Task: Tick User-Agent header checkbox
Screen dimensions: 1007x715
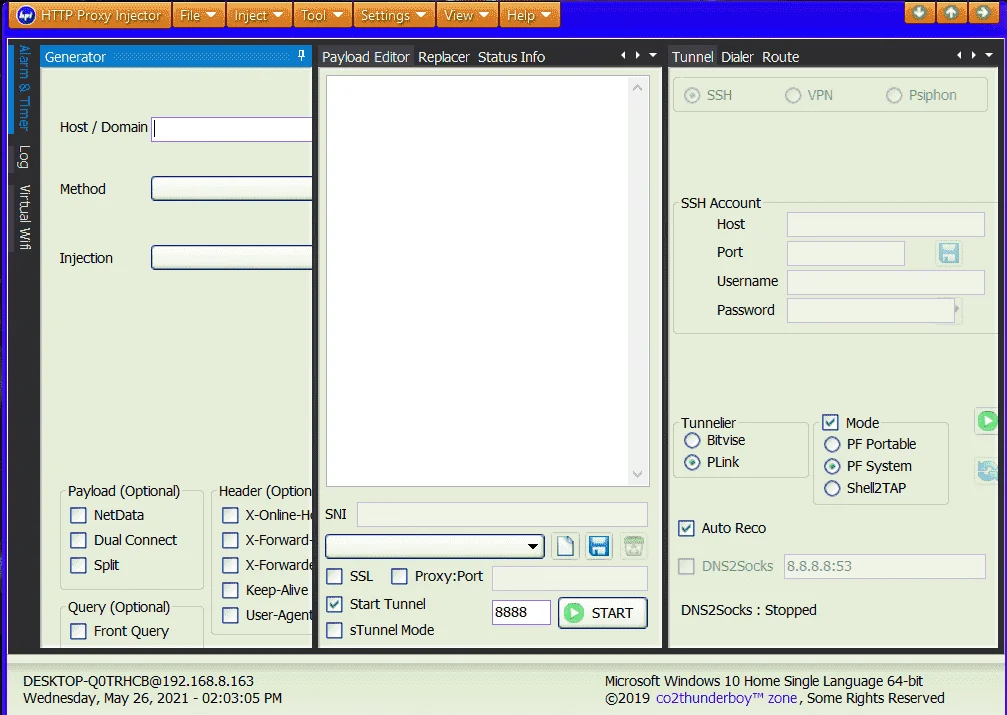Action: coord(230,615)
